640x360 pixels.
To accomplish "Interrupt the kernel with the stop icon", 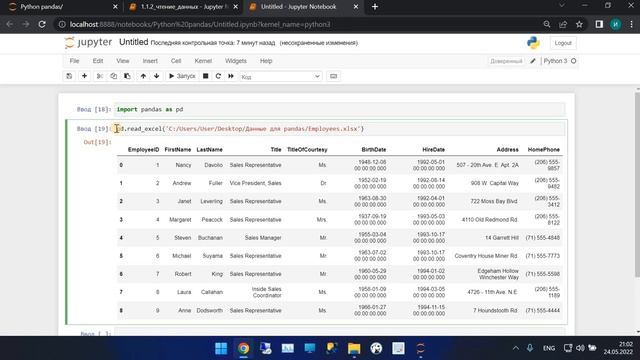I will tap(206, 76).
